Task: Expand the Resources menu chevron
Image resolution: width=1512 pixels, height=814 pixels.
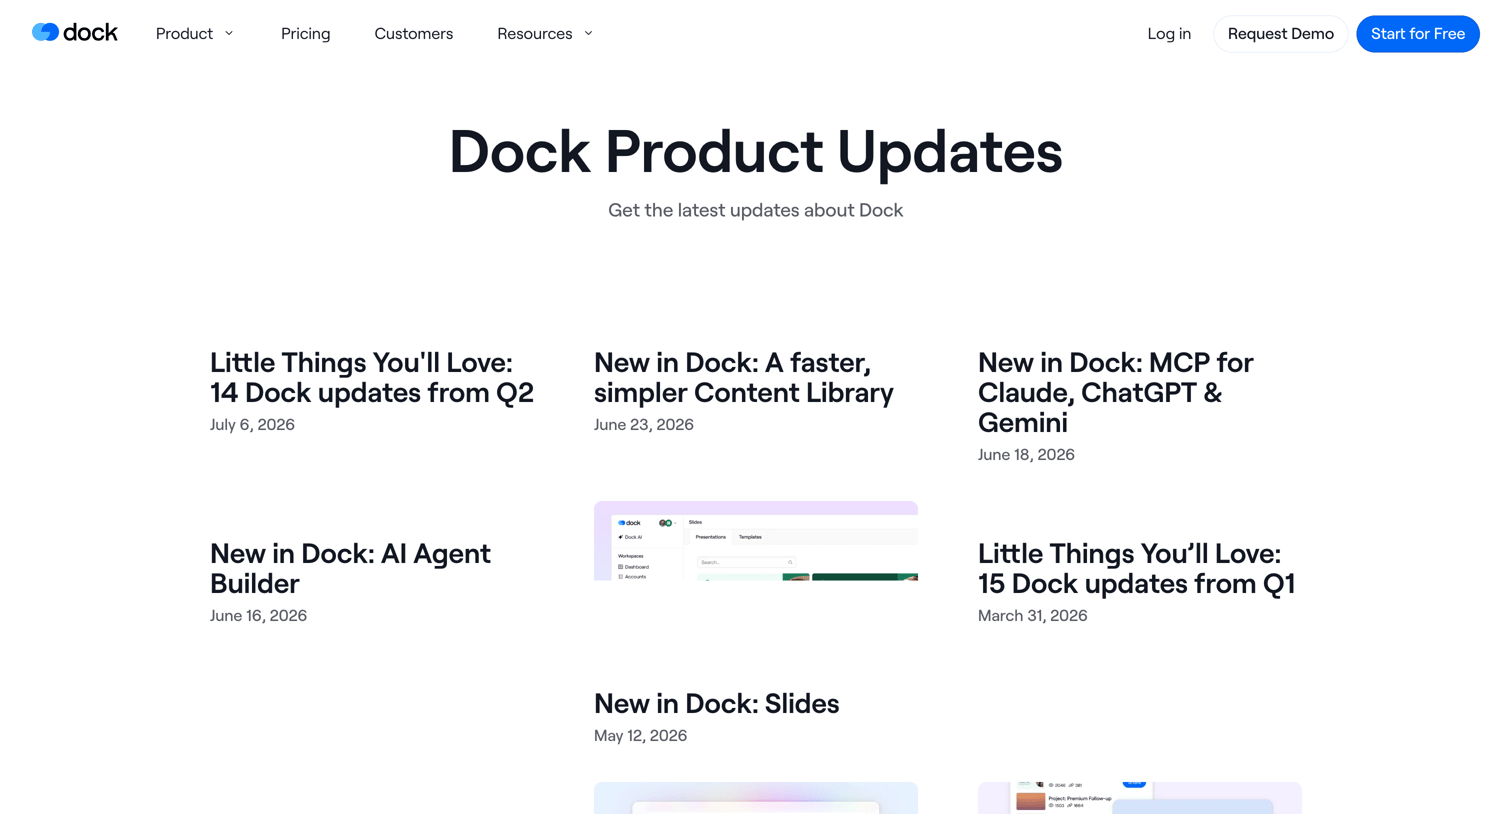Action: coord(588,34)
